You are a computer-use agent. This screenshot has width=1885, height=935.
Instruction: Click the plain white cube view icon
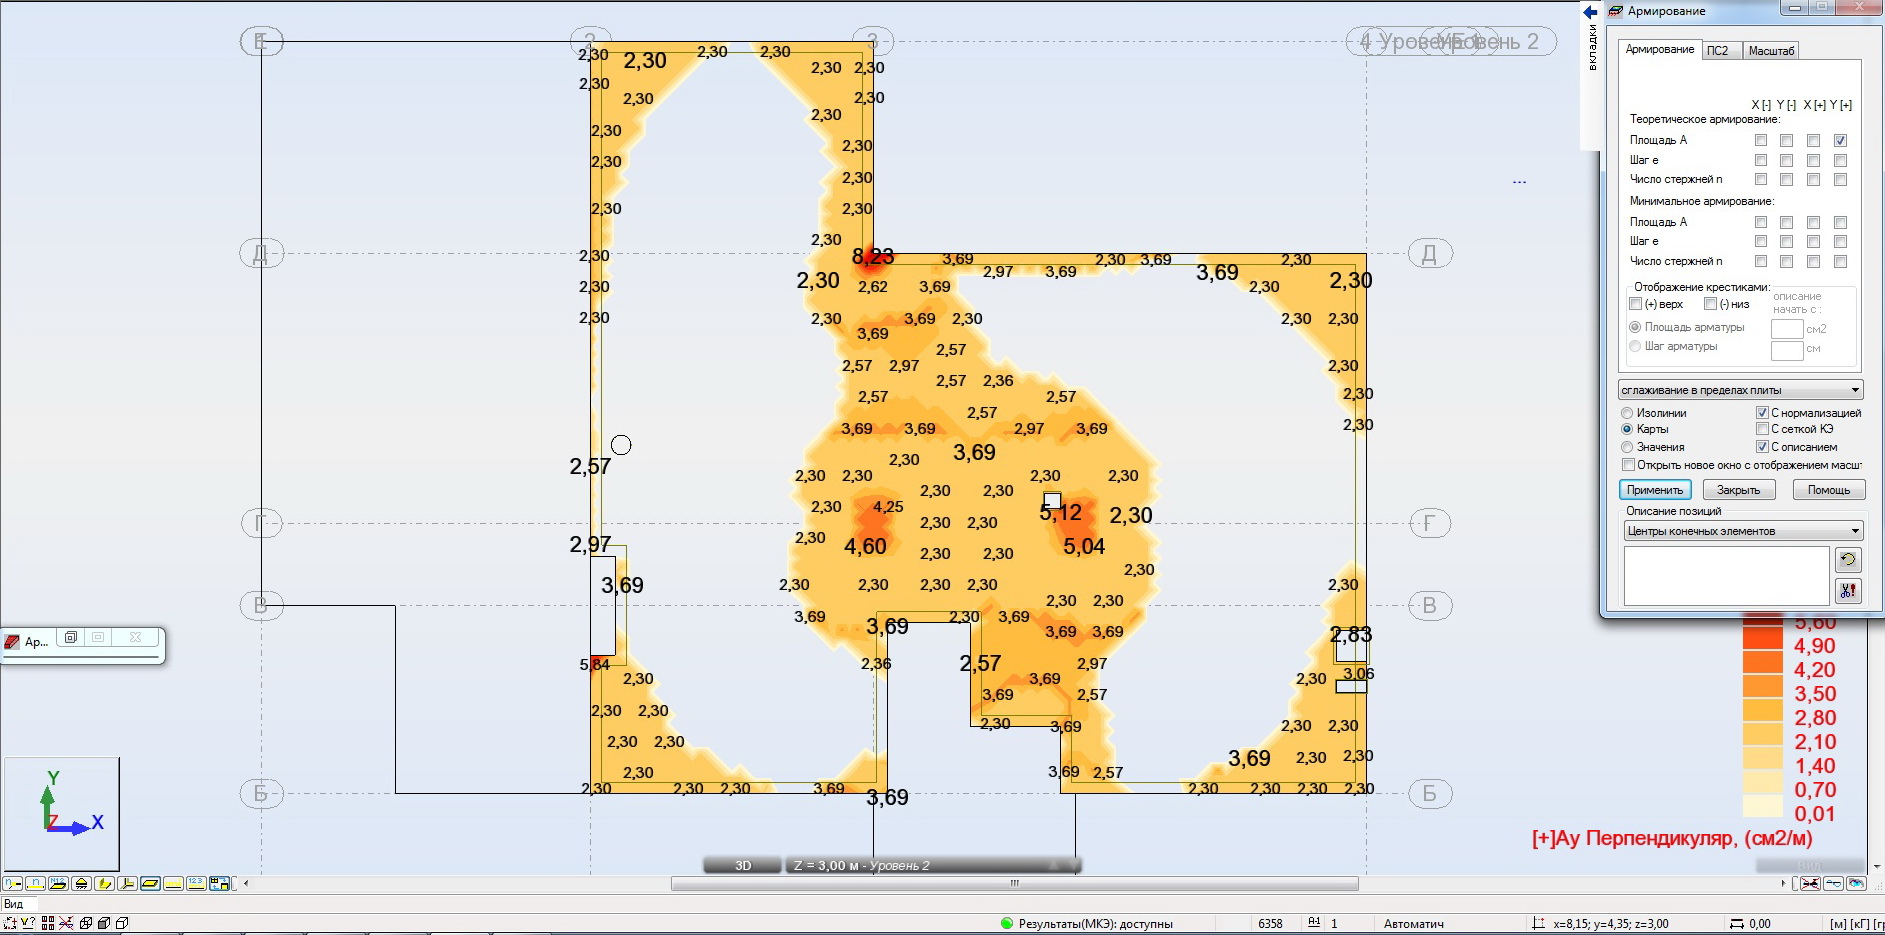[122, 923]
